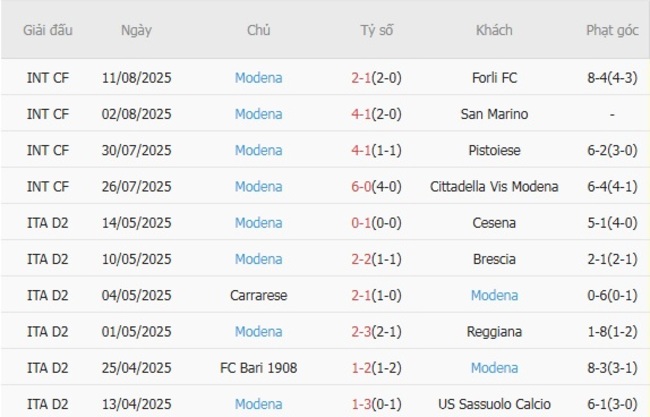Select the 'Phạt góc' column header

click(x=612, y=31)
